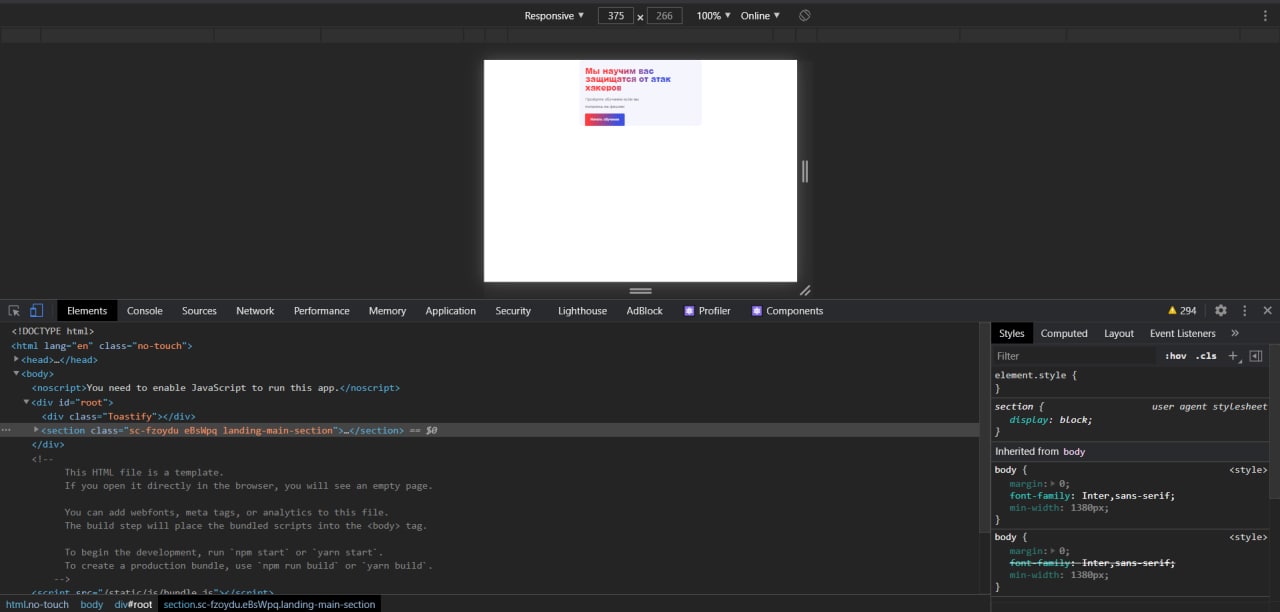The image size is (1280, 612).
Task: Open the Performance tab
Action: (322, 311)
